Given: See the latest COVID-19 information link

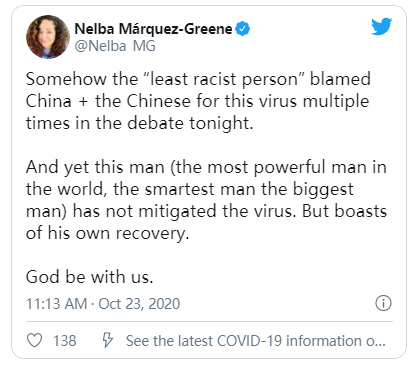Looking at the screenshot, I should click(x=256, y=341).
